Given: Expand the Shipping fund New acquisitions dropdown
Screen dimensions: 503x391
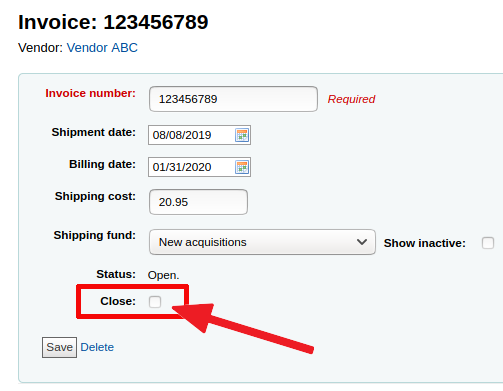Looking at the screenshot, I should [x=262, y=242].
